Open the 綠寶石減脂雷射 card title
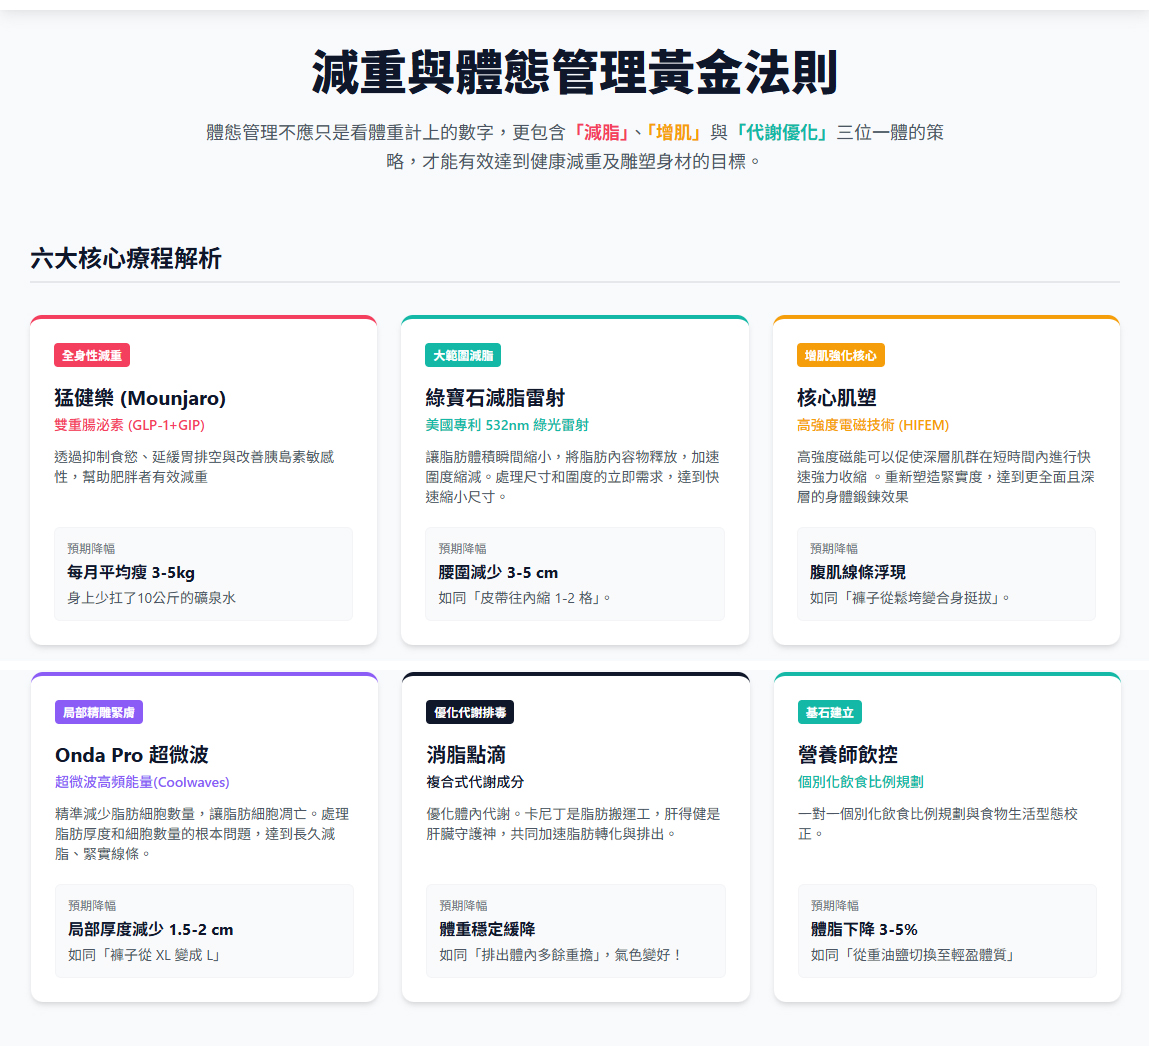Viewport: 1149px width, 1046px height. 495,398
